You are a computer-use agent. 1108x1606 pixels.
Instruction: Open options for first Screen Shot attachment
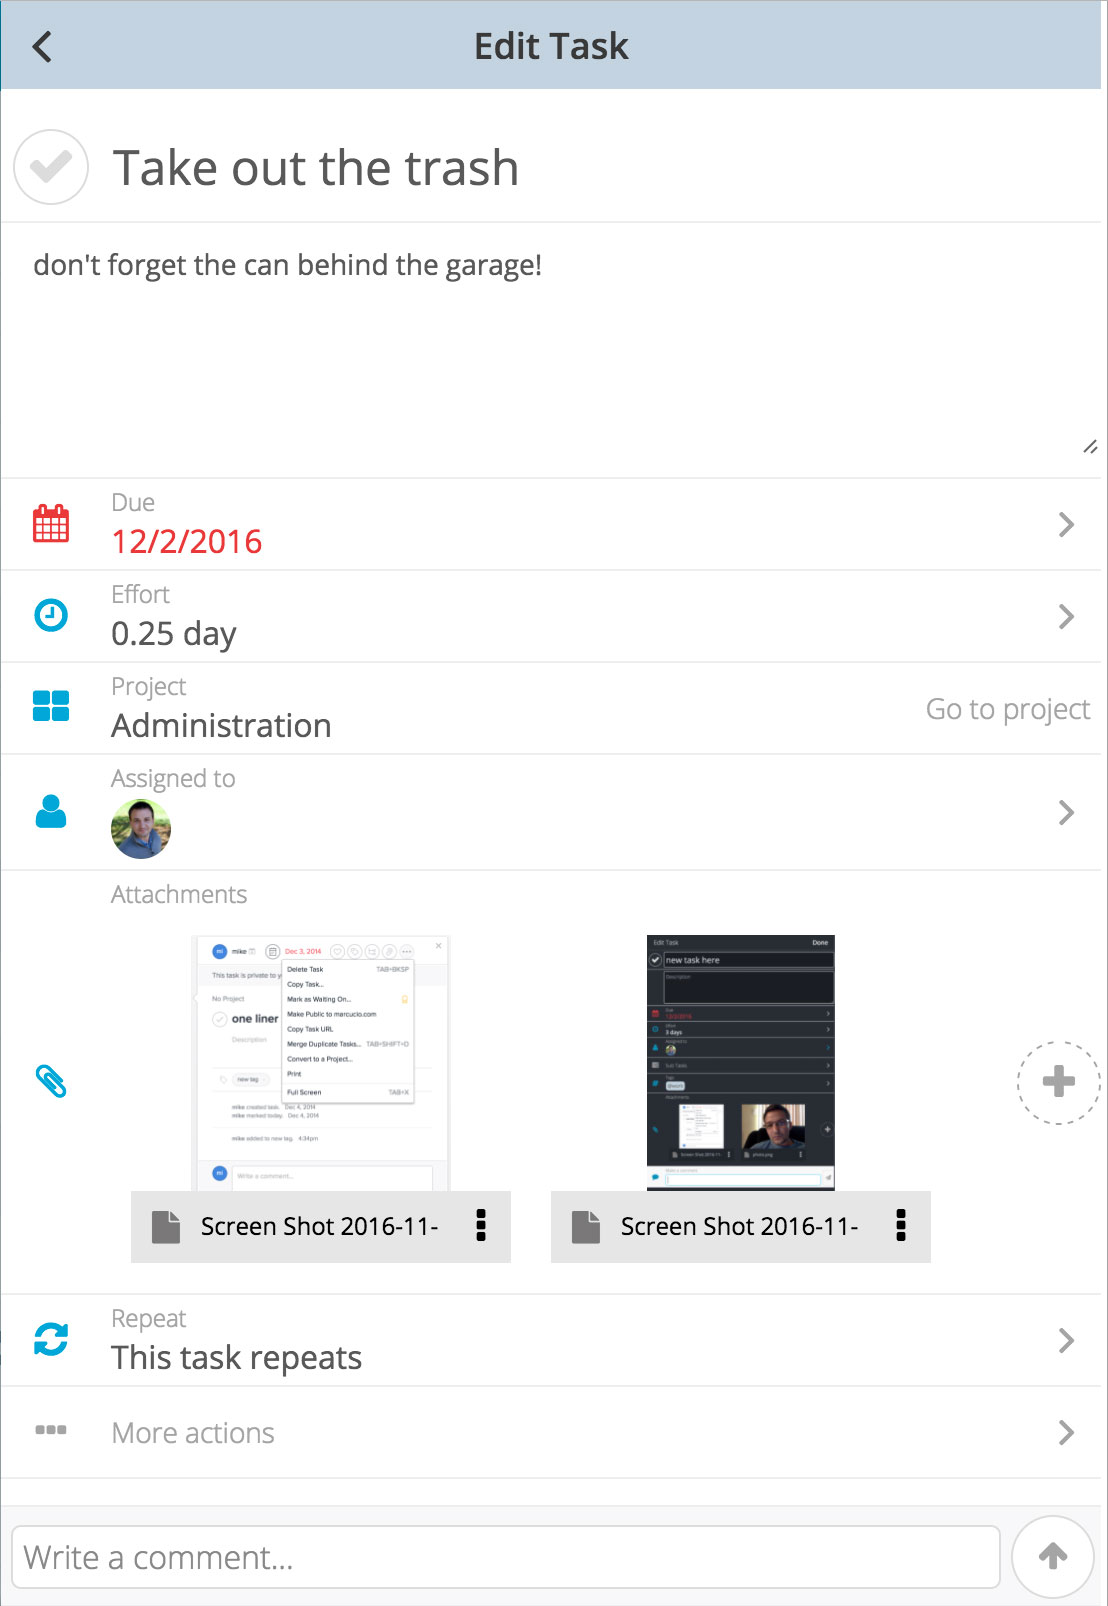click(x=481, y=1225)
